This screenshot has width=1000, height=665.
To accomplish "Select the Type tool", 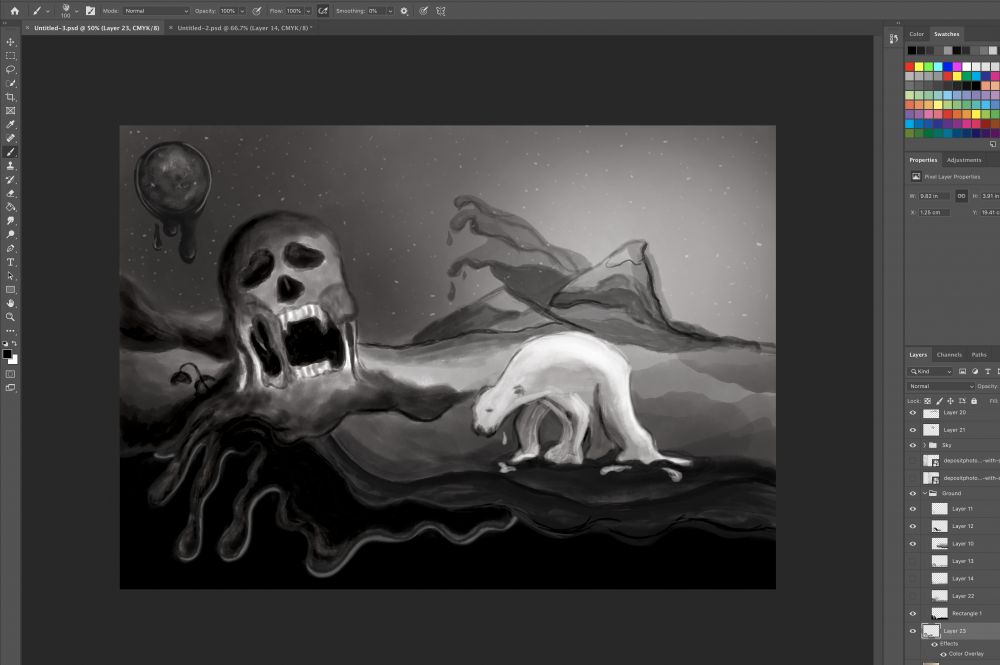I will pyautogui.click(x=11, y=262).
